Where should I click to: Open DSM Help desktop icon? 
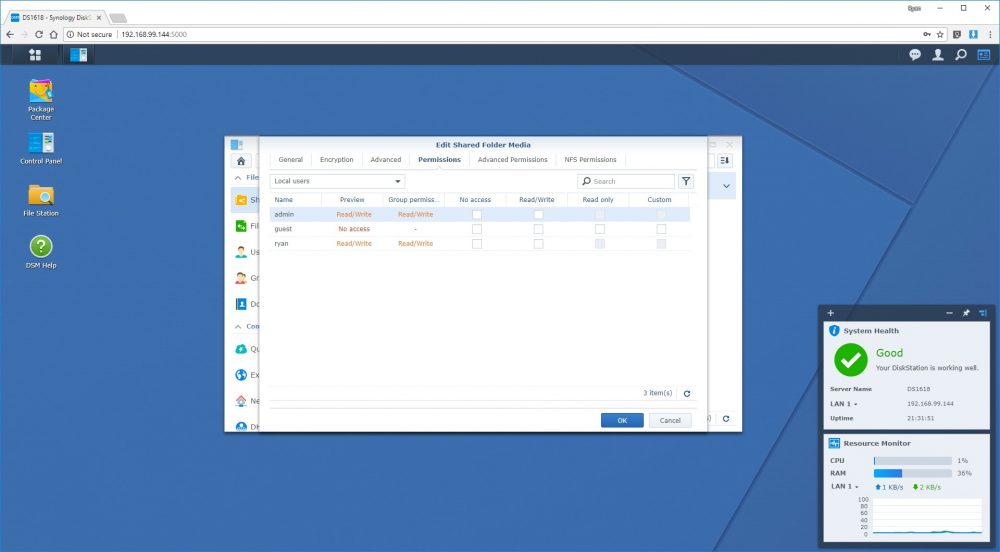(41, 252)
